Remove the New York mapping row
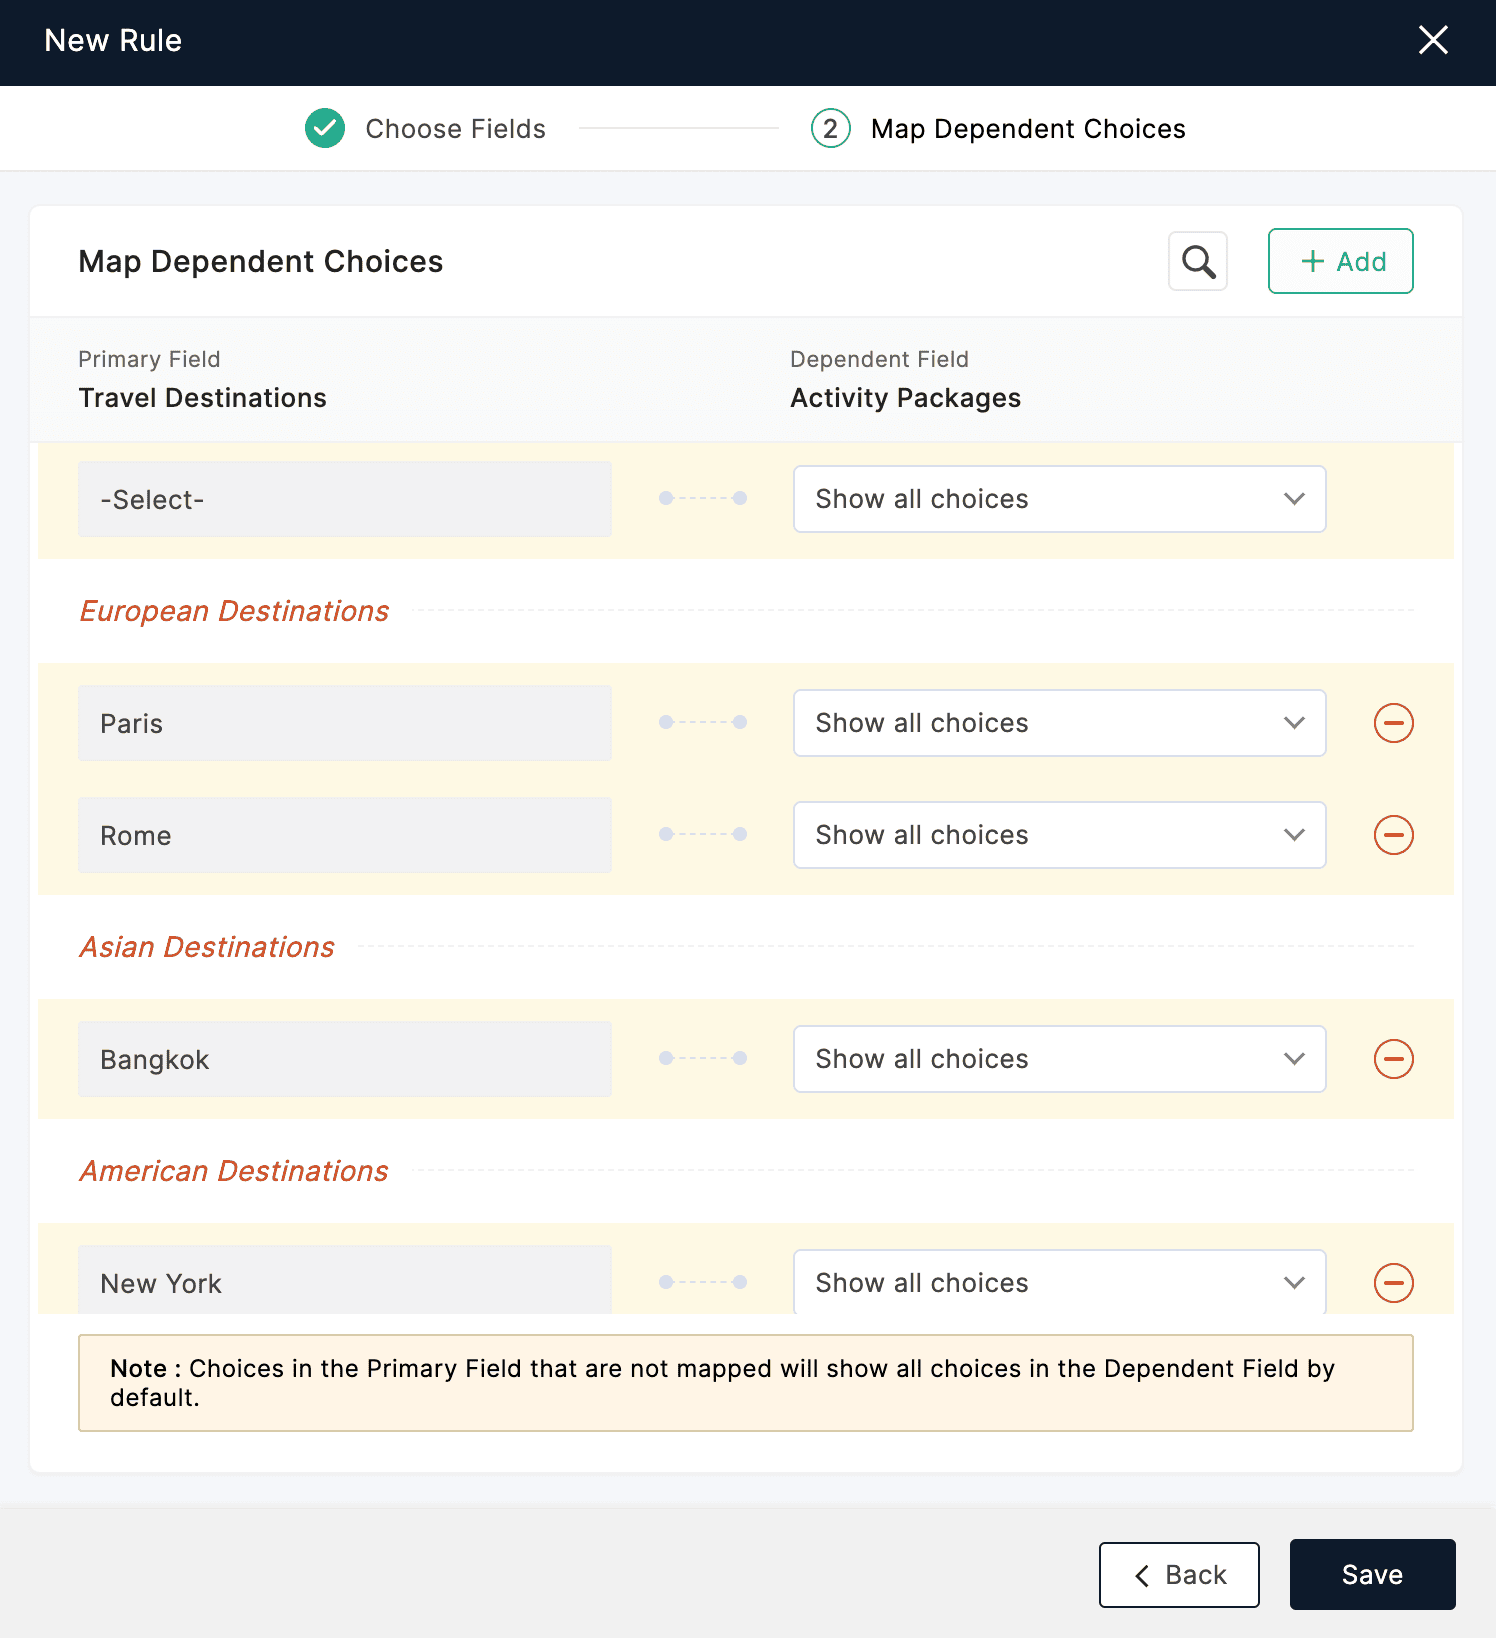The image size is (1496, 1638). (1393, 1283)
